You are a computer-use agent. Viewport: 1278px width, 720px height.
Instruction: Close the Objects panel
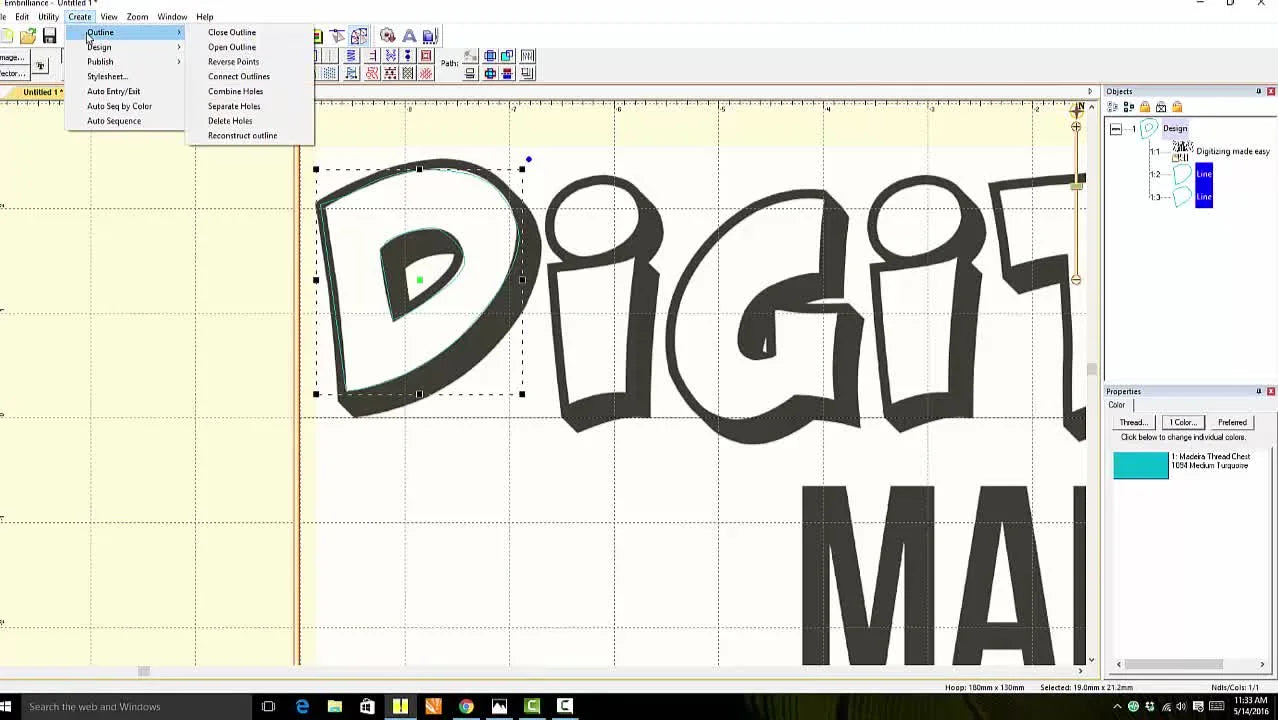(x=1271, y=91)
